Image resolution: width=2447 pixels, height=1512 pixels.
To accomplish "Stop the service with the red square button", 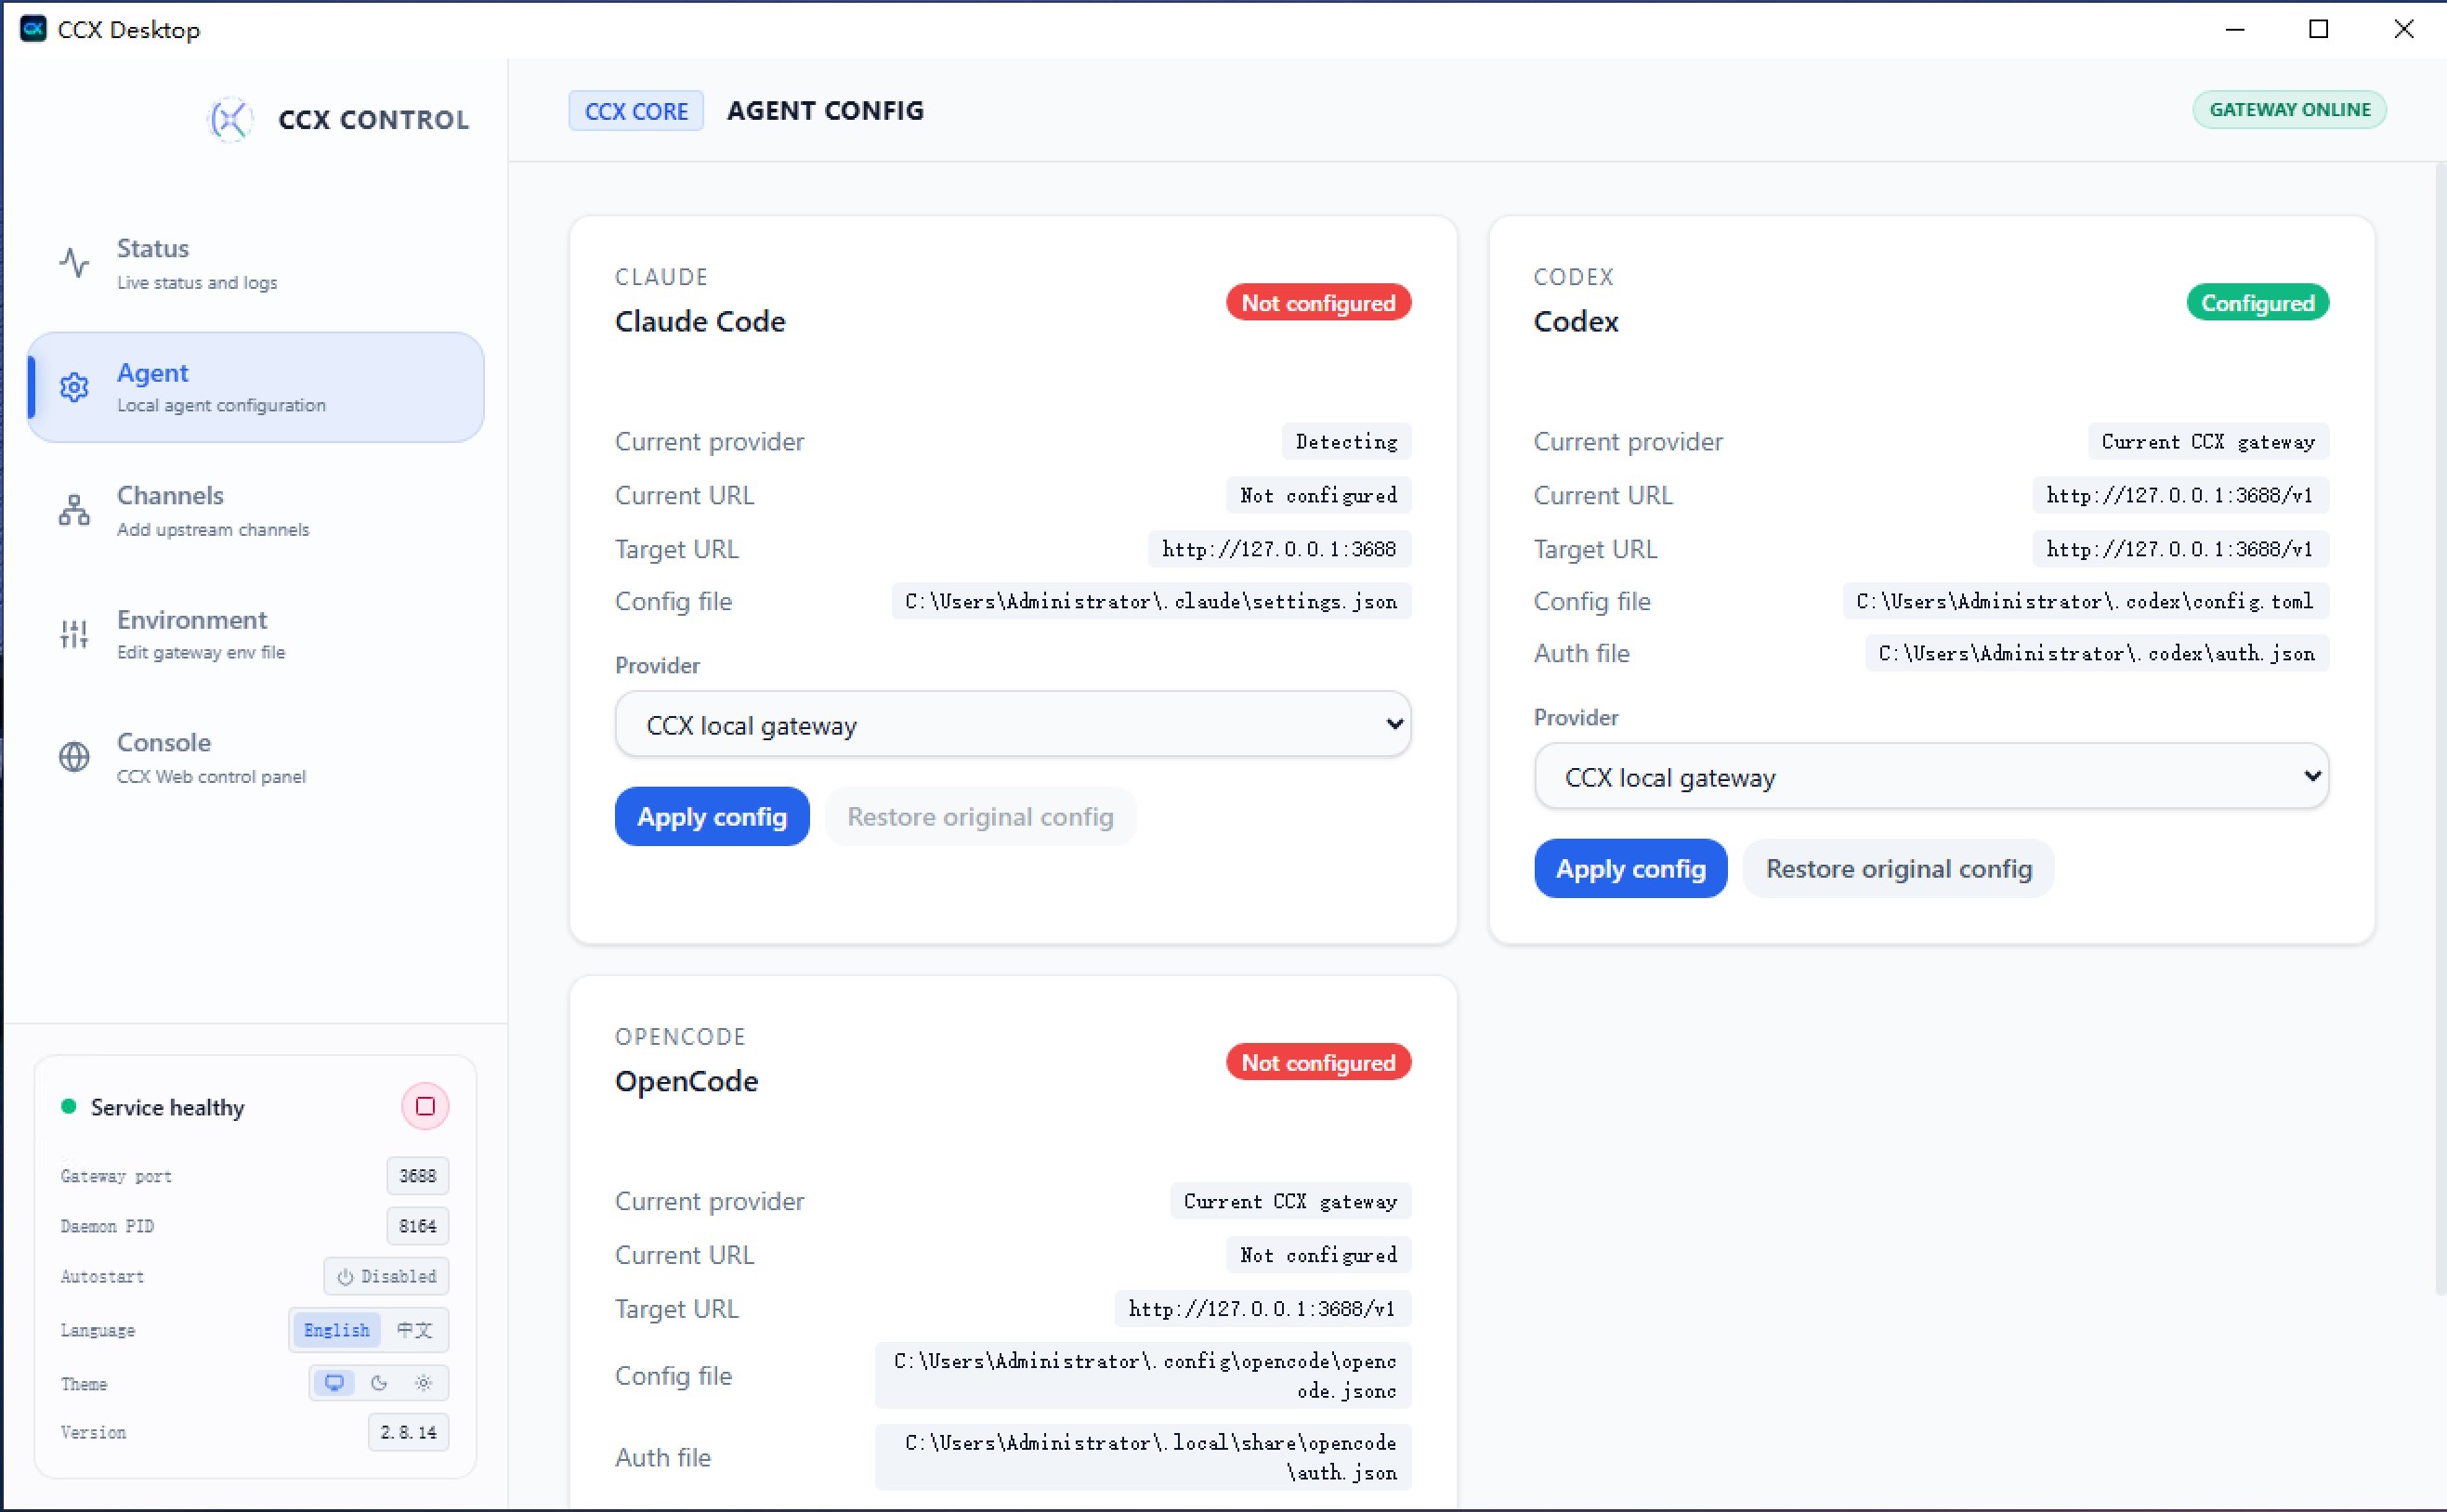I will (425, 1106).
